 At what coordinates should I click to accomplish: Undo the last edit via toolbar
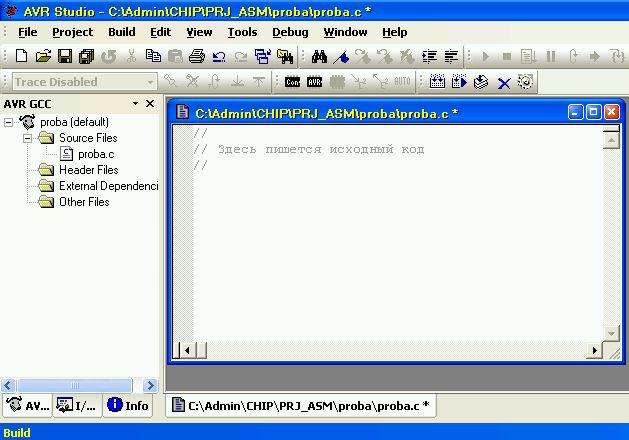pos(219,57)
